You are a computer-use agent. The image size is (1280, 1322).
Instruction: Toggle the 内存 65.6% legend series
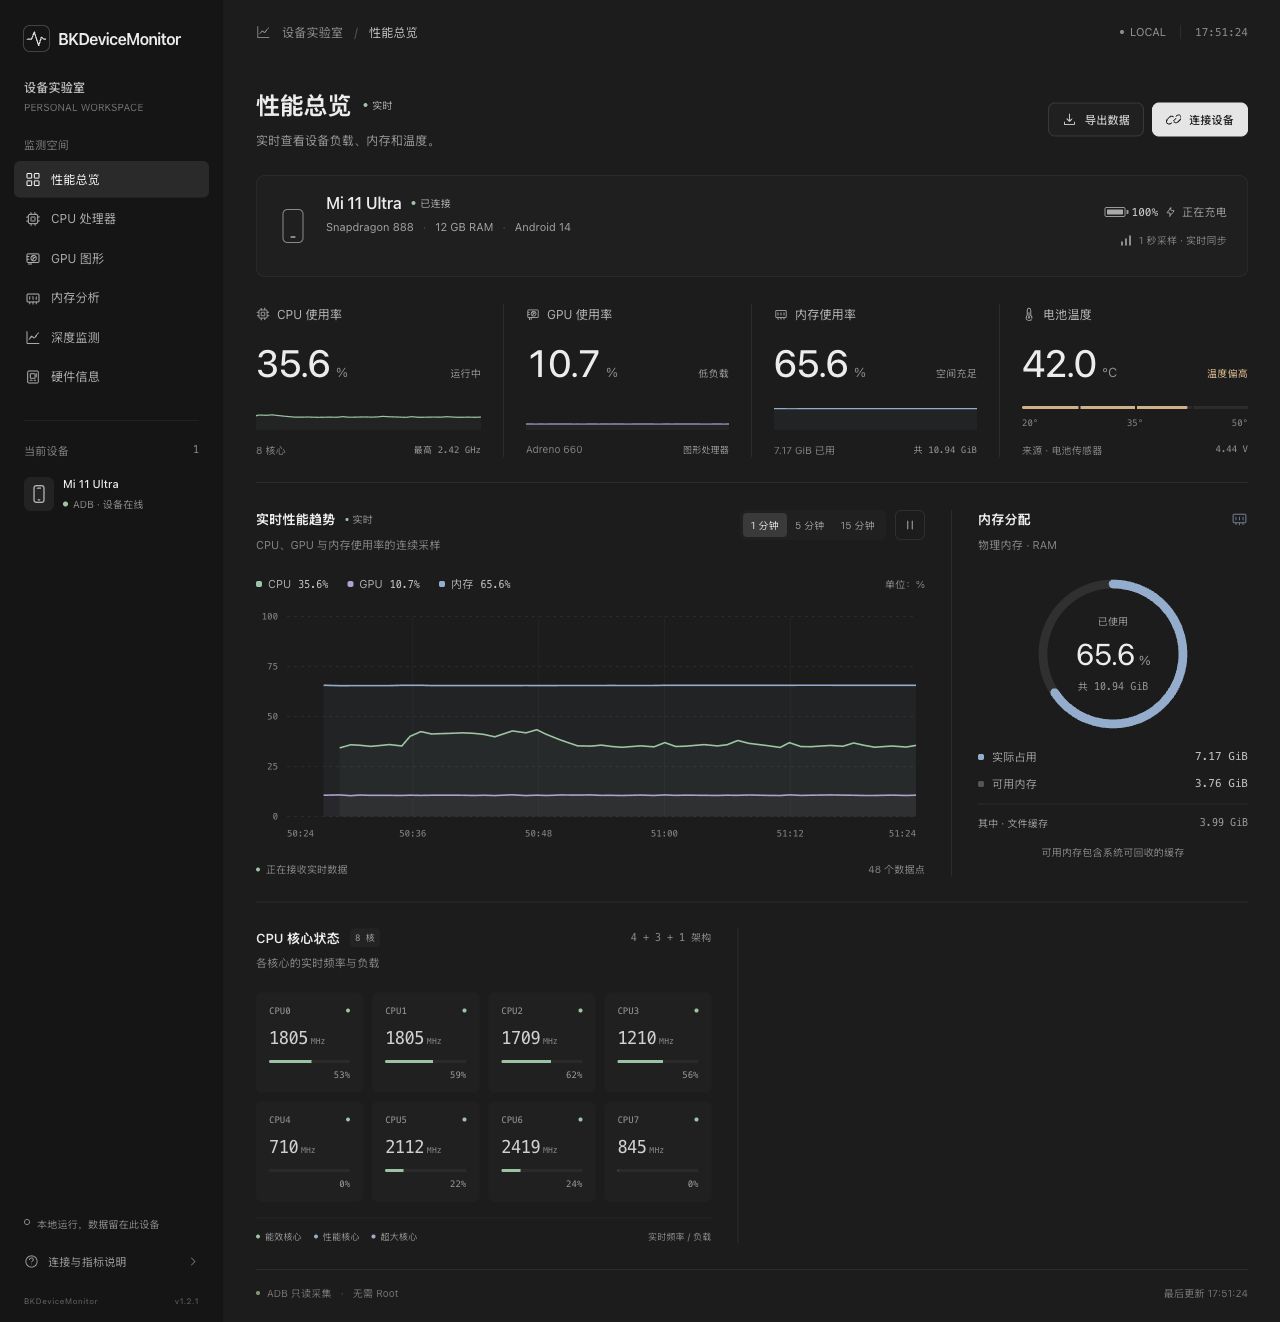(x=475, y=584)
